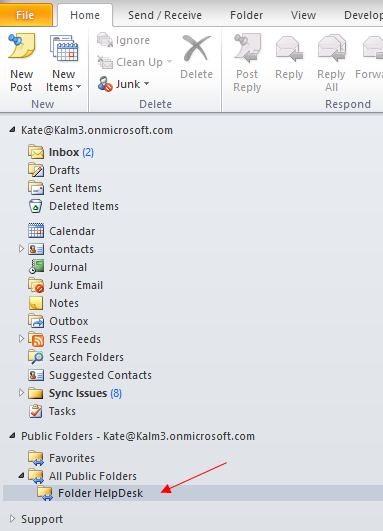Viewport: 383px width, 531px height.
Task: Select the Folder HelpDesk label
Action: point(101,493)
